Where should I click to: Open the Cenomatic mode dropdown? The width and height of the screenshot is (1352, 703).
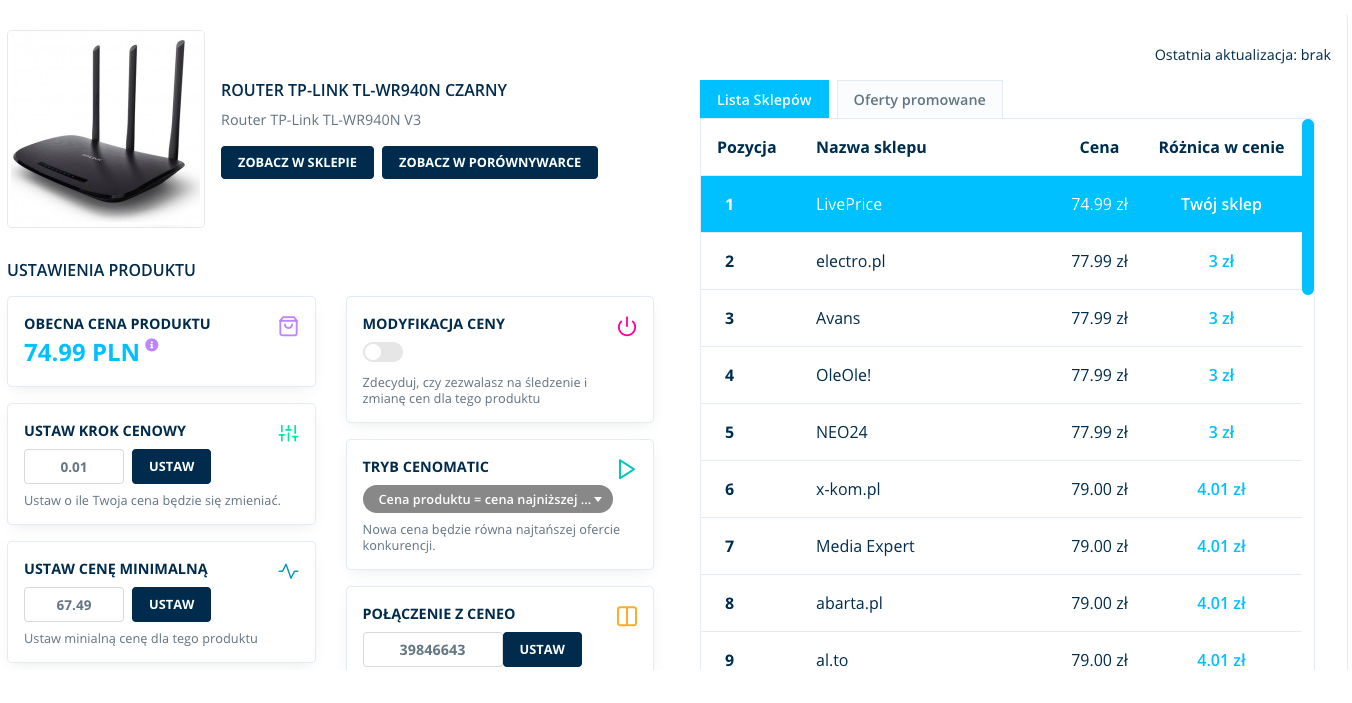pyautogui.click(x=488, y=499)
